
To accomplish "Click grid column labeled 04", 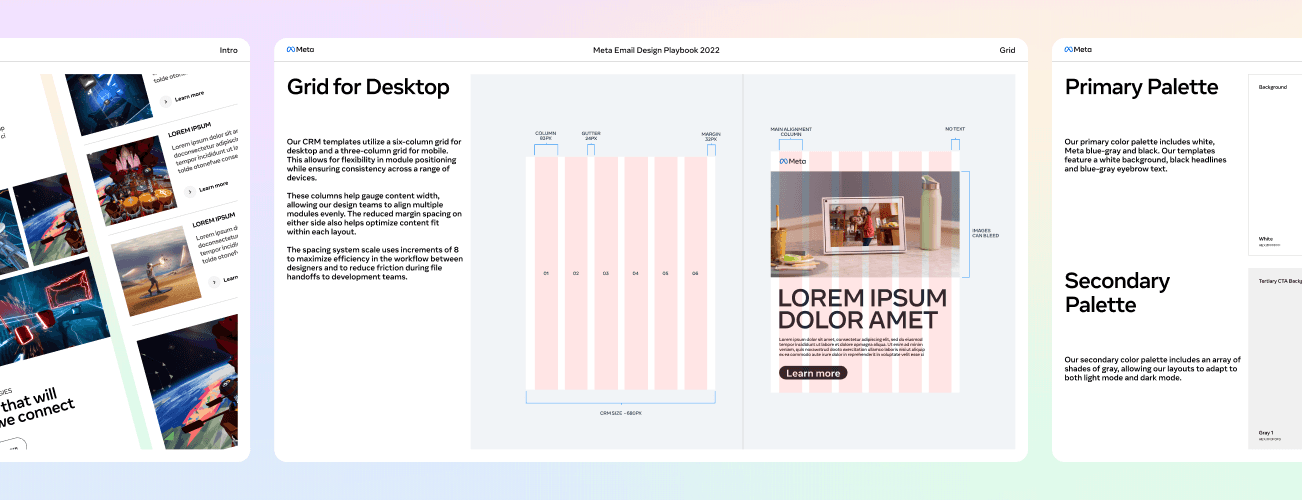I will click(x=636, y=272).
